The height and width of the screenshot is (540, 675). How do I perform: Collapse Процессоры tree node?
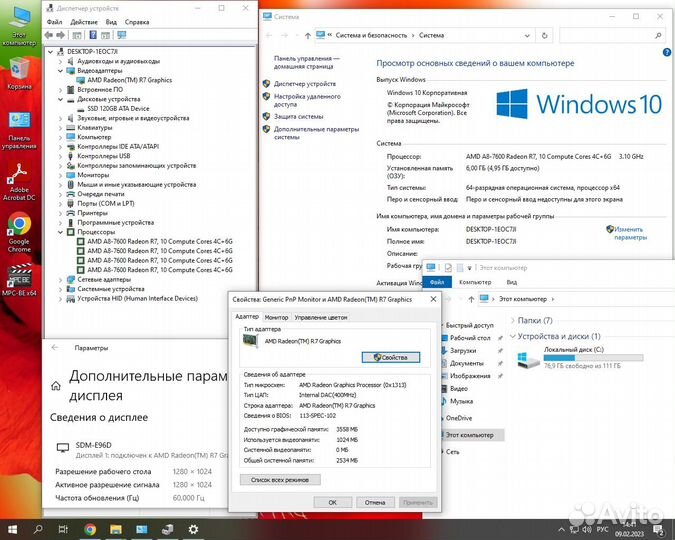click(61, 232)
